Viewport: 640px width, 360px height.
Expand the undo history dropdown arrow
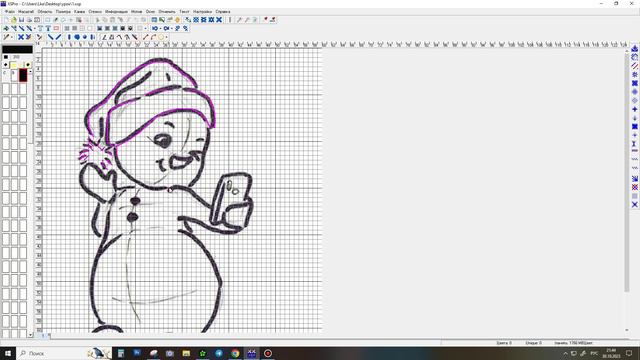tap(160, 29)
